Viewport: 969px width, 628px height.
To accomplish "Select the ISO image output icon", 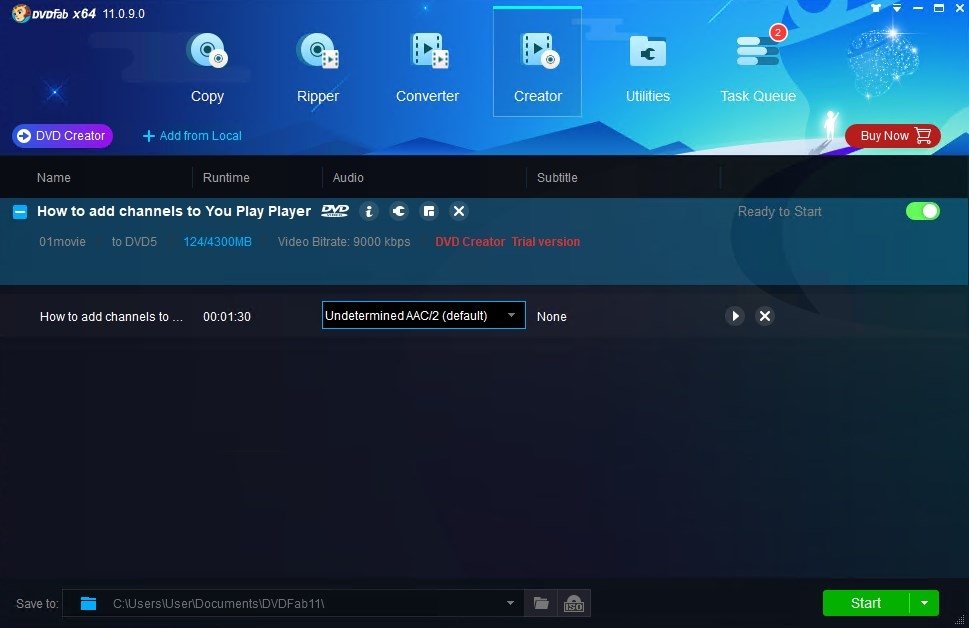I will (x=574, y=603).
